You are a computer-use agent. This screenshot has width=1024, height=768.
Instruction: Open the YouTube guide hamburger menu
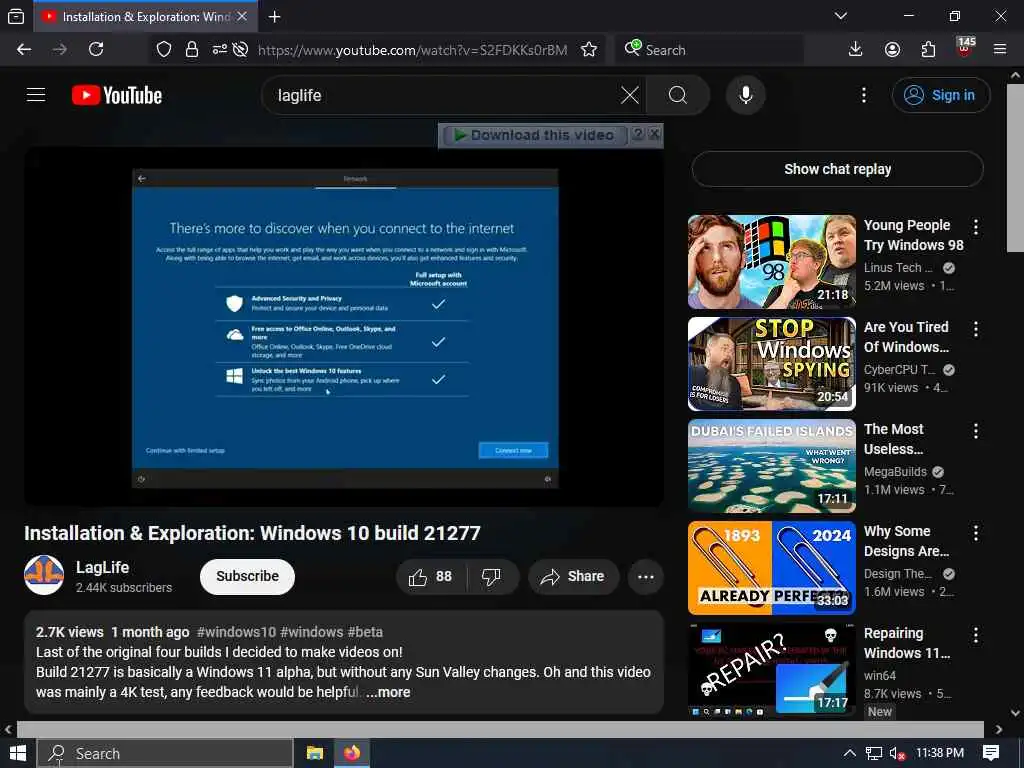point(36,95)
